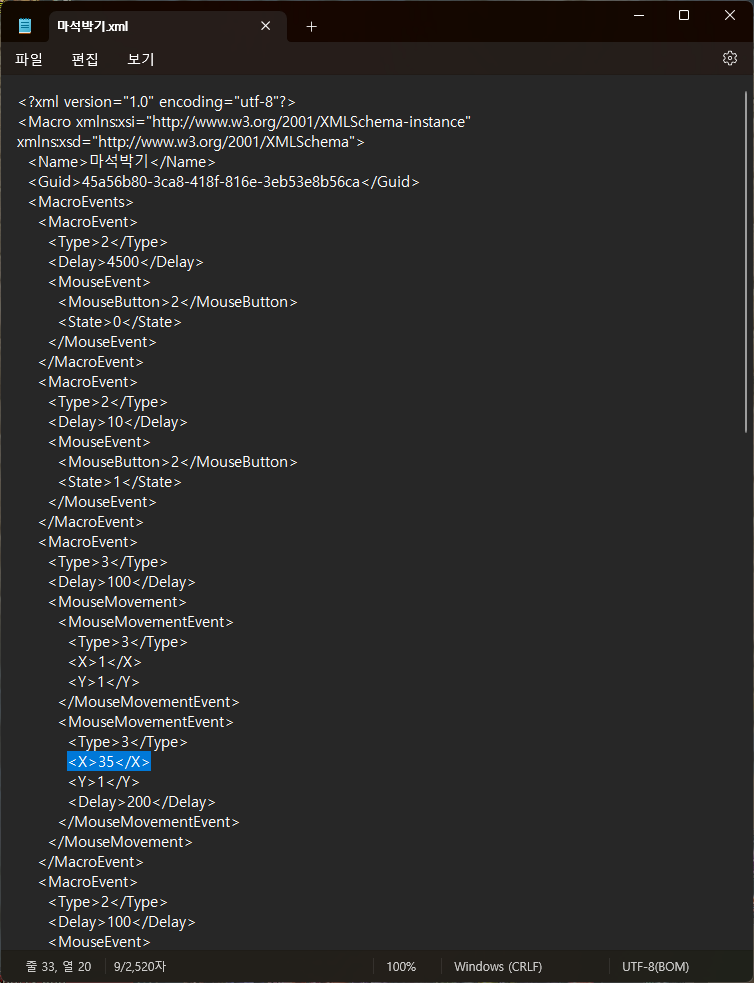The height and width of the screenshot is (983, 754).
Task: Click the Notepad app icon in title bar
Action: pos(25,26)
